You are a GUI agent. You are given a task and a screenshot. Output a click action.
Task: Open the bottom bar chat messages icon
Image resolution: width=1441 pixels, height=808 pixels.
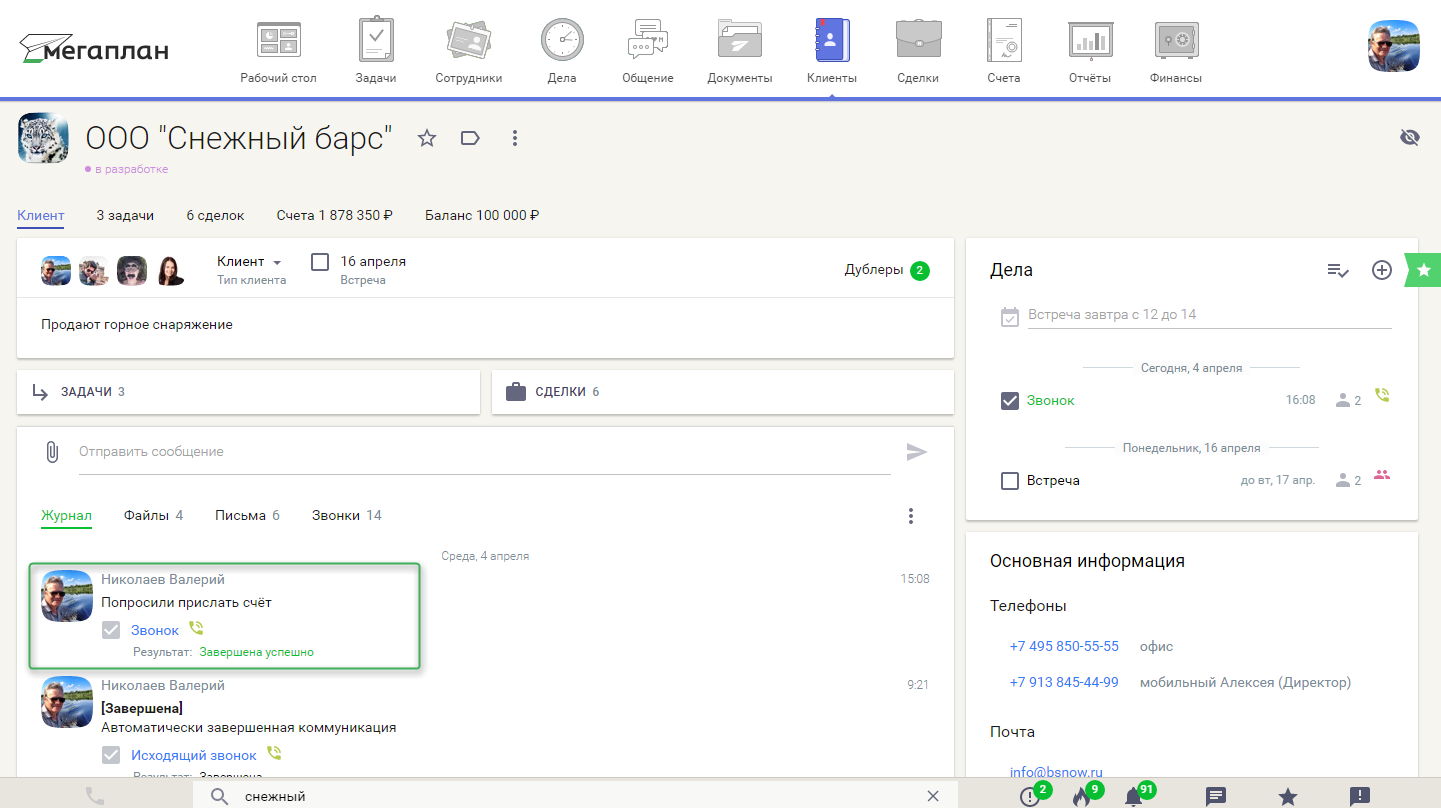point(1216,796)
